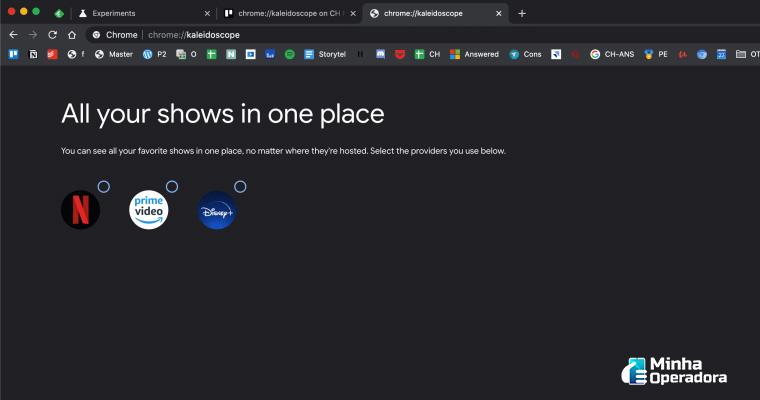Screen dimensions: 760x400
Task: Close the Experiments tab
Action: click(207, 13)
